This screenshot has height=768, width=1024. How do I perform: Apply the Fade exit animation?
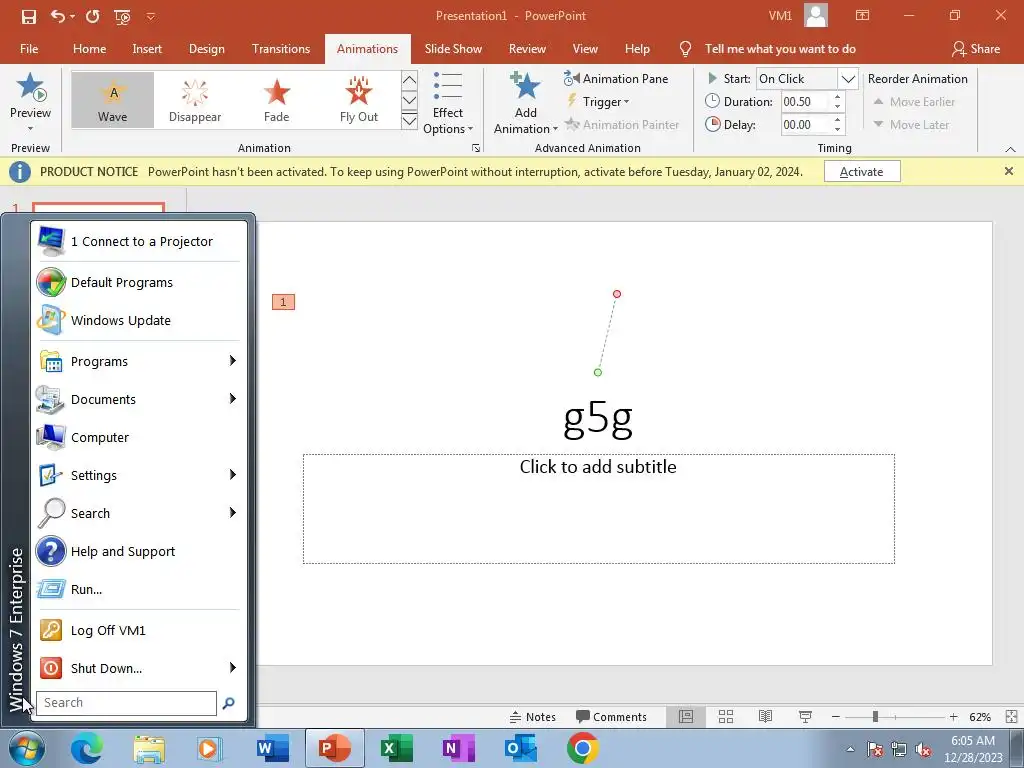tap(276, 100)
